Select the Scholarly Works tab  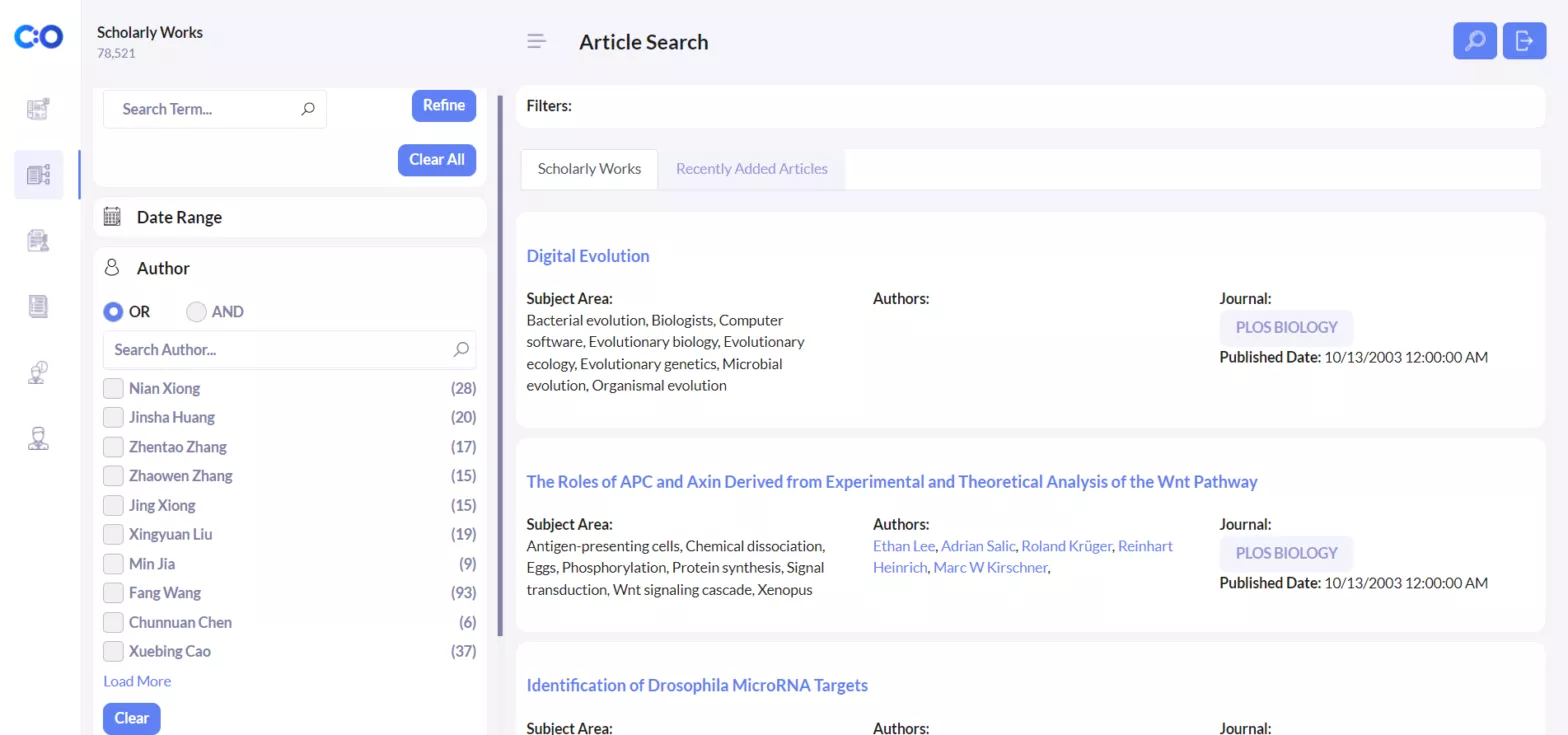pyautogui.click(x=589, y=169)
